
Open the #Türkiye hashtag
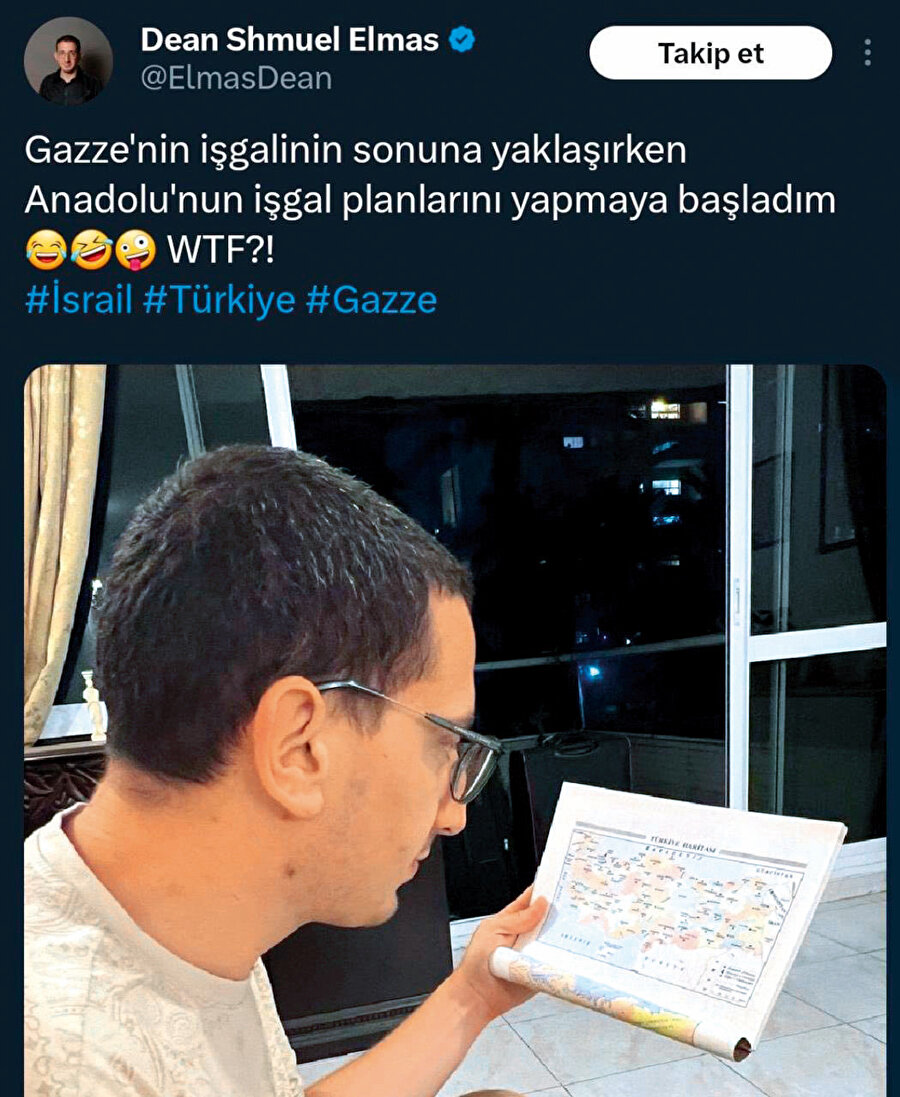(219, 300)
